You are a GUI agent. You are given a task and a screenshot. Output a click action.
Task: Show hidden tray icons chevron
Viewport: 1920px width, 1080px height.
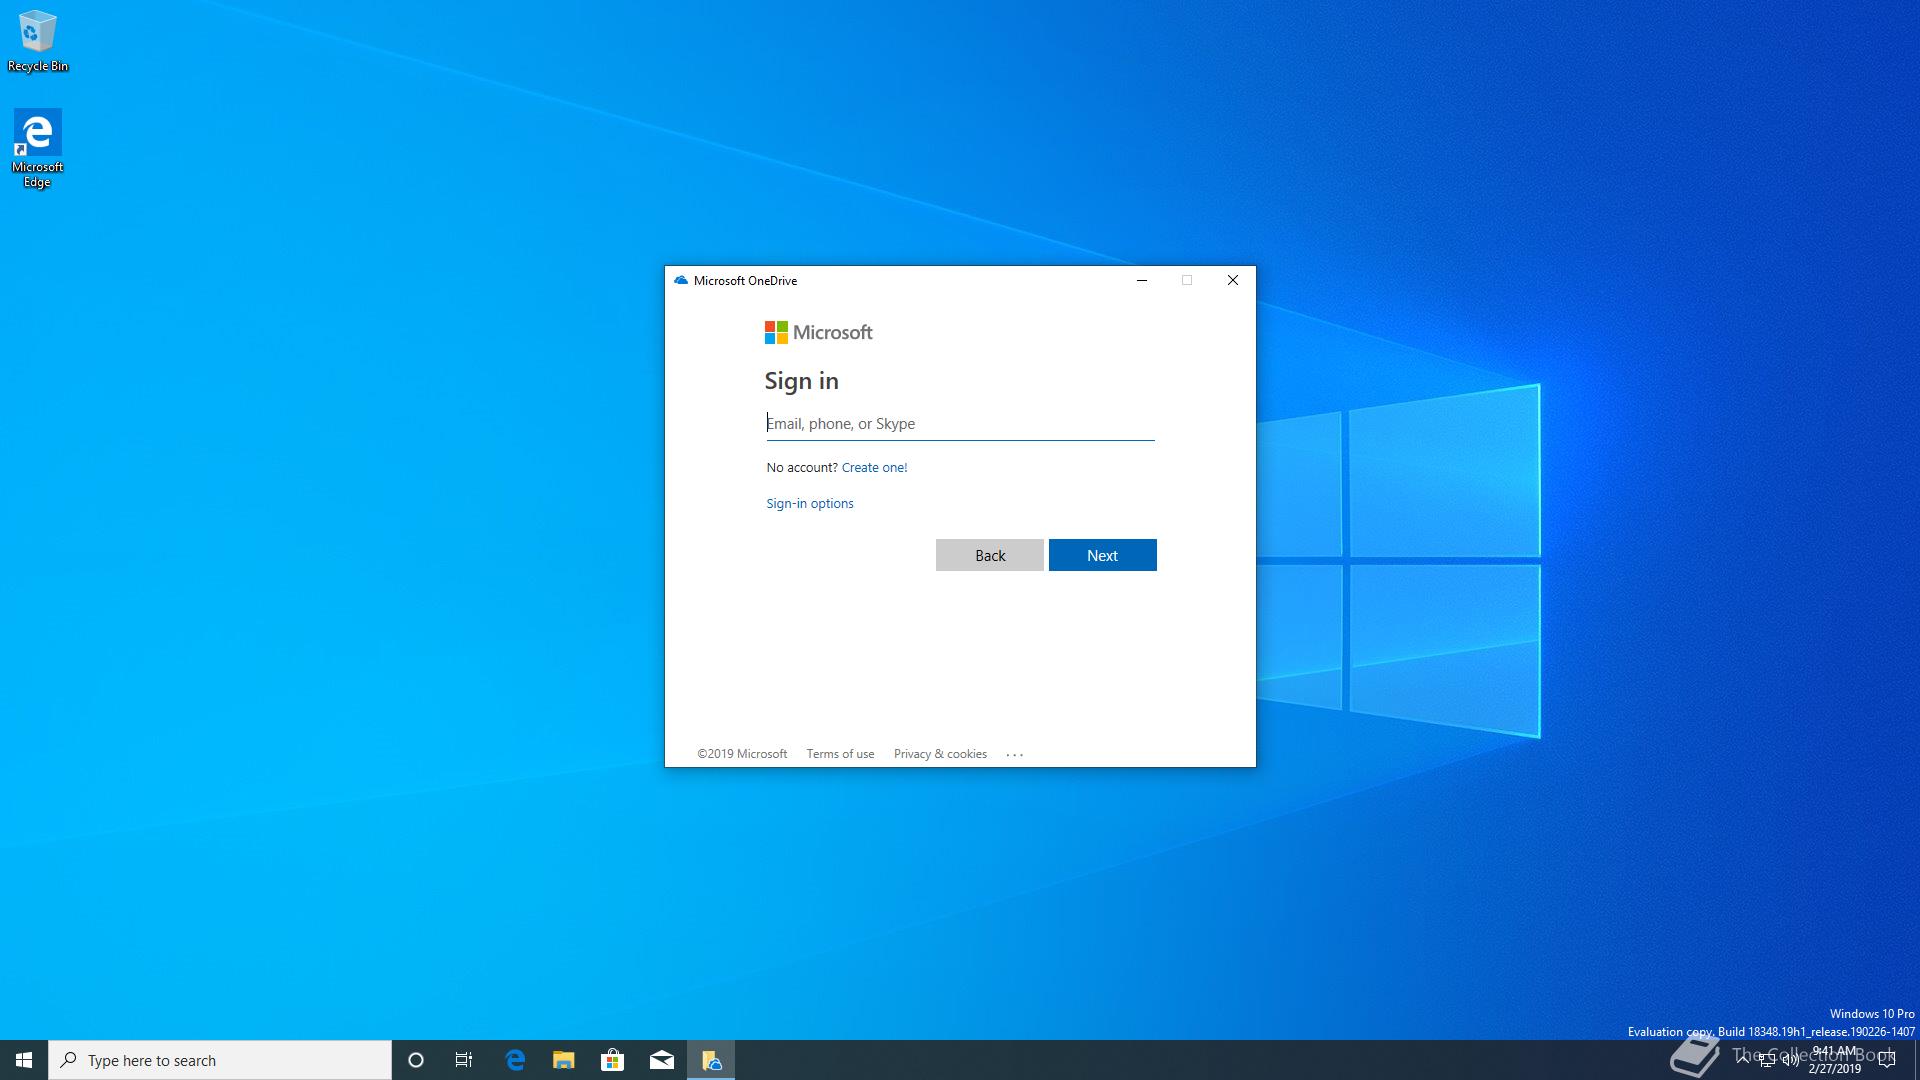coord(1744,1059)
